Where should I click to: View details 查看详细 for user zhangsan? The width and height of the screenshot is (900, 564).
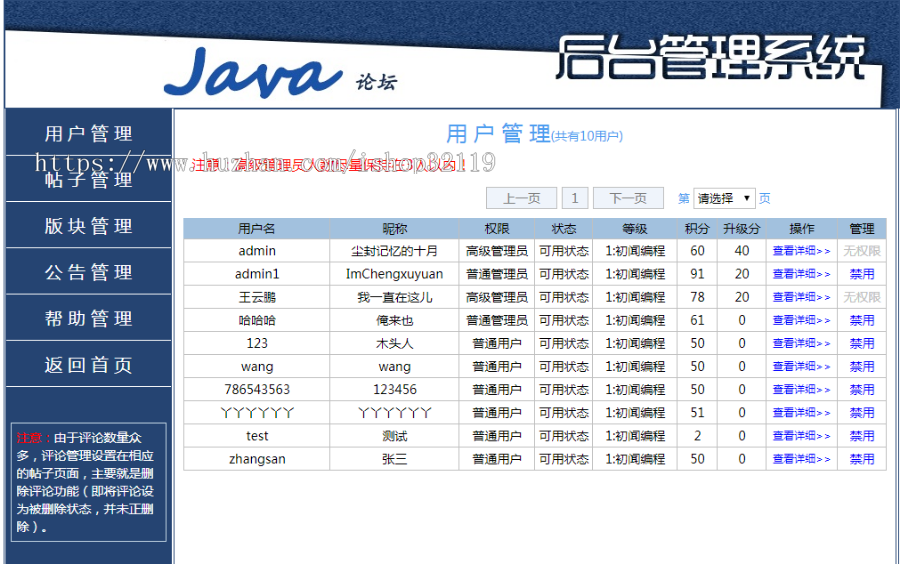tap(801, 459)
